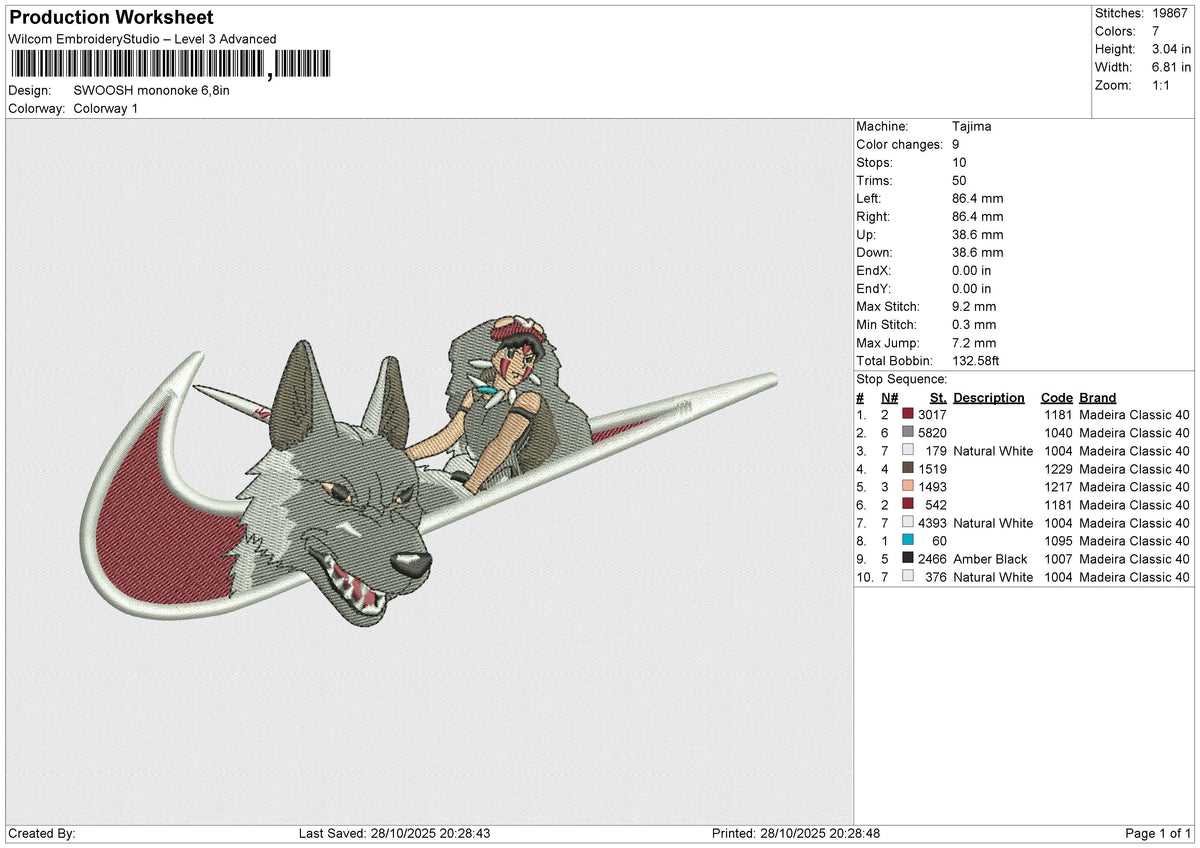Select the peach swatch with 1493 stitches
Image resolution: width=1200 pixels, height=848 pixels.
[x=908, y=487]
